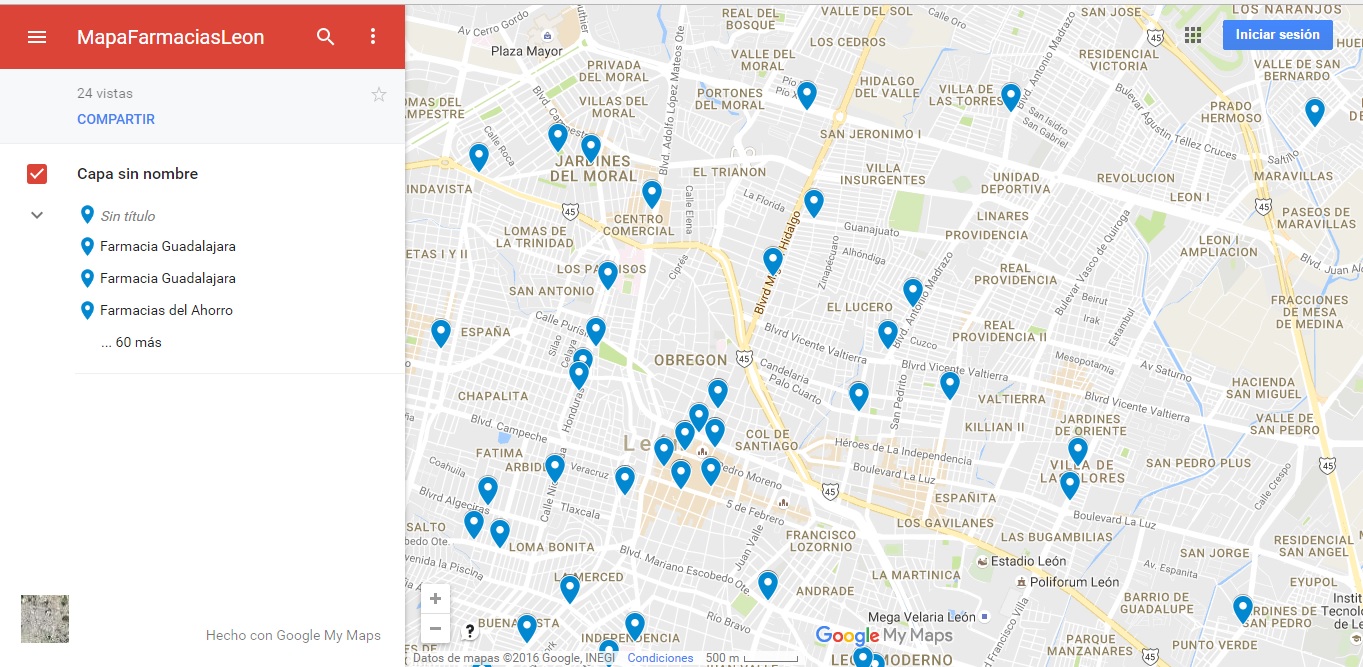Expand the '... 60 más' items
The image size is (1363, 667).
coord(131,342)
